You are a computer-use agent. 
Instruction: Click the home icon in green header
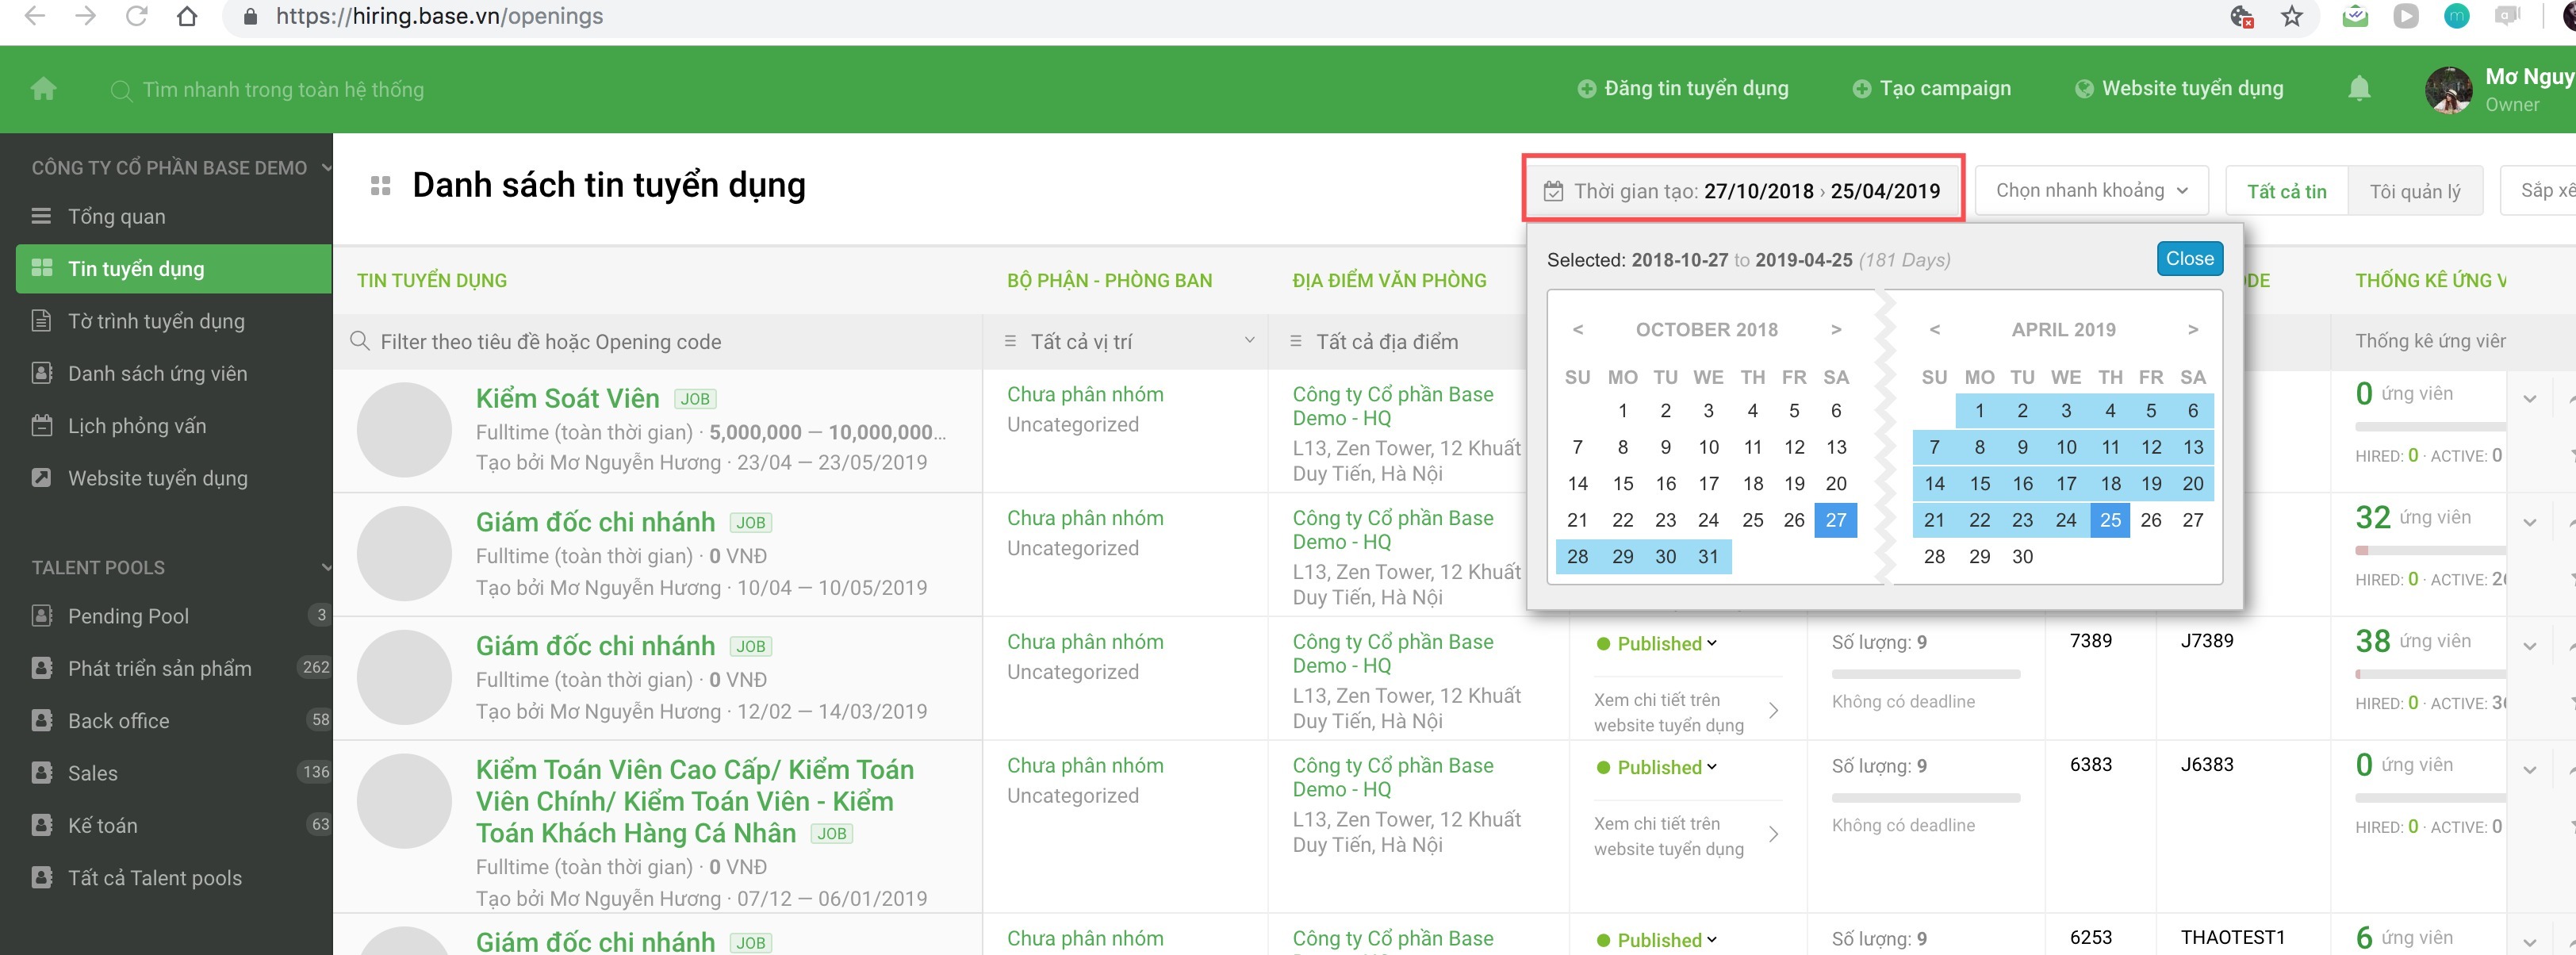click(43, 89)
